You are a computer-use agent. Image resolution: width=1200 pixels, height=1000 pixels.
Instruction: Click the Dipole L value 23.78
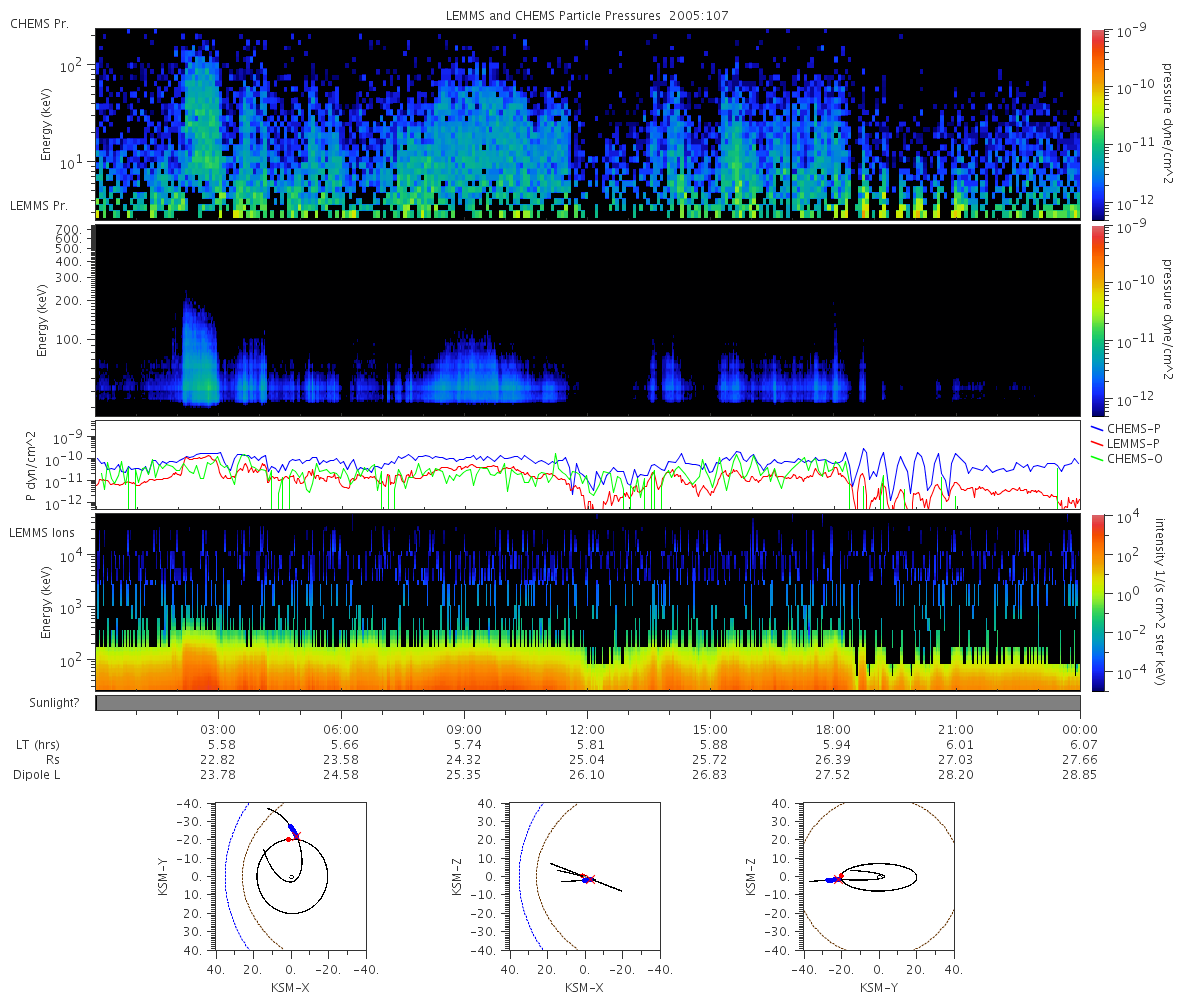(218, 775)
